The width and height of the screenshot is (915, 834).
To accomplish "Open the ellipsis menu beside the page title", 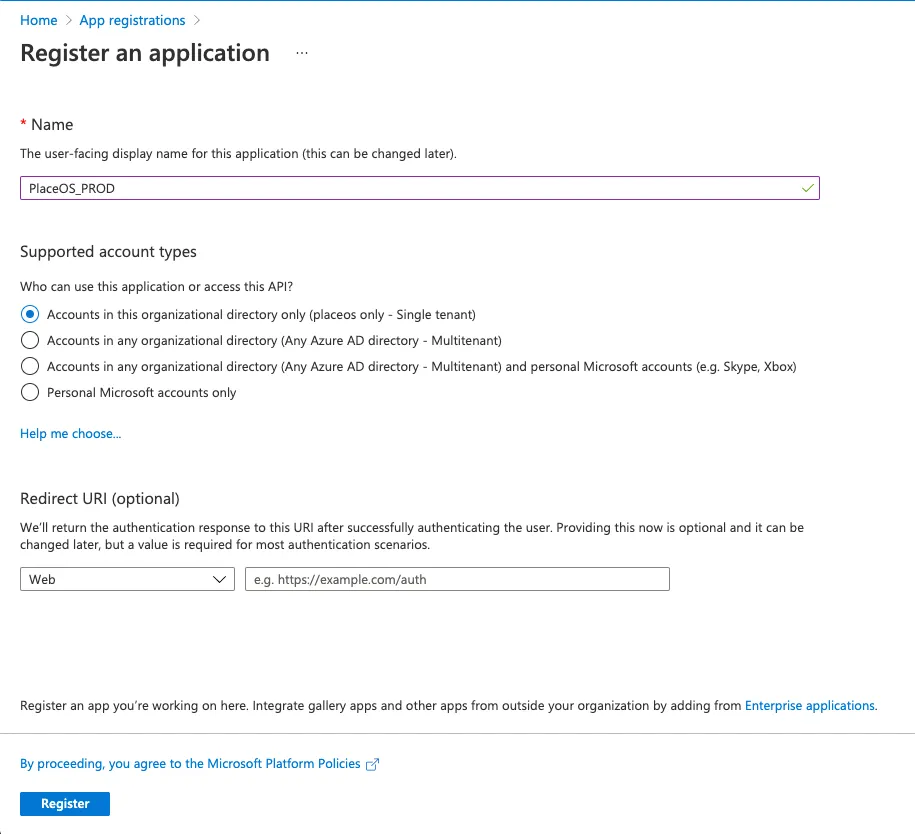I will (302, 54).
